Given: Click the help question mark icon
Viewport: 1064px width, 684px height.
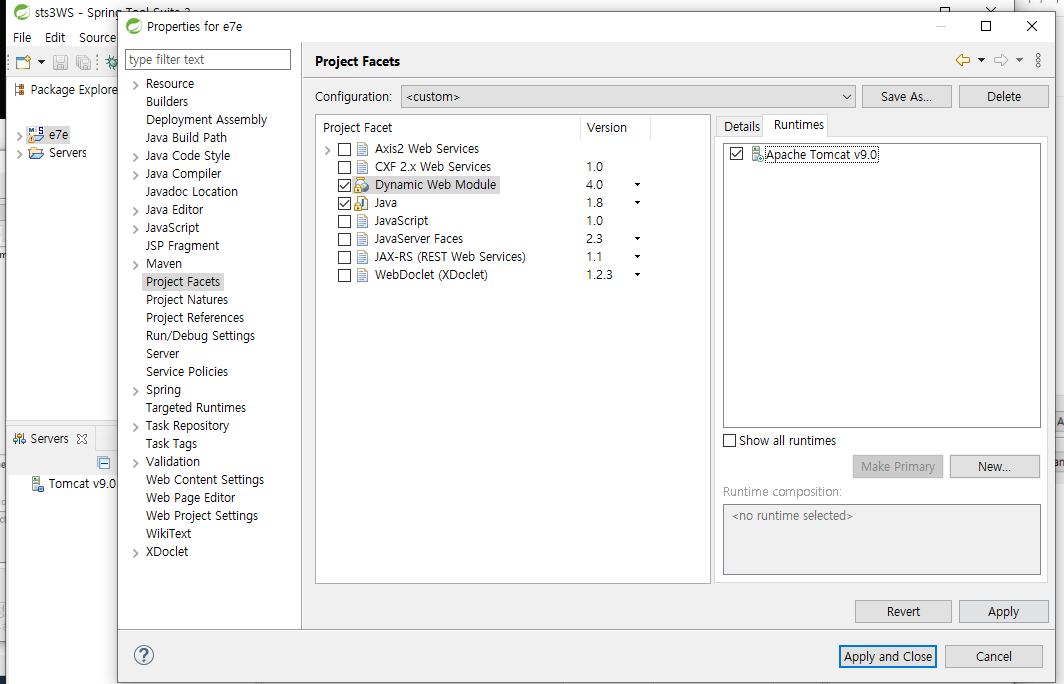Looking at the screenshot, I should pyautogui.click(x=144, y=655).
